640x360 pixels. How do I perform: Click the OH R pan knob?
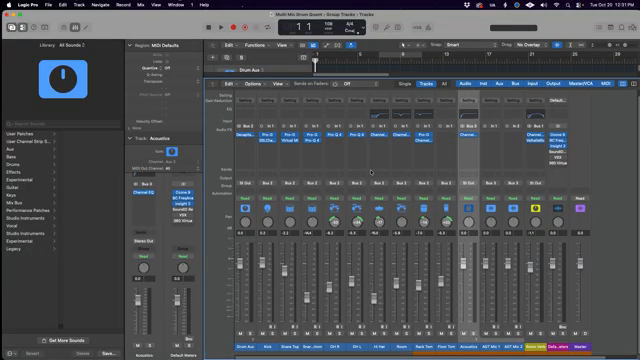click(335, 222)
